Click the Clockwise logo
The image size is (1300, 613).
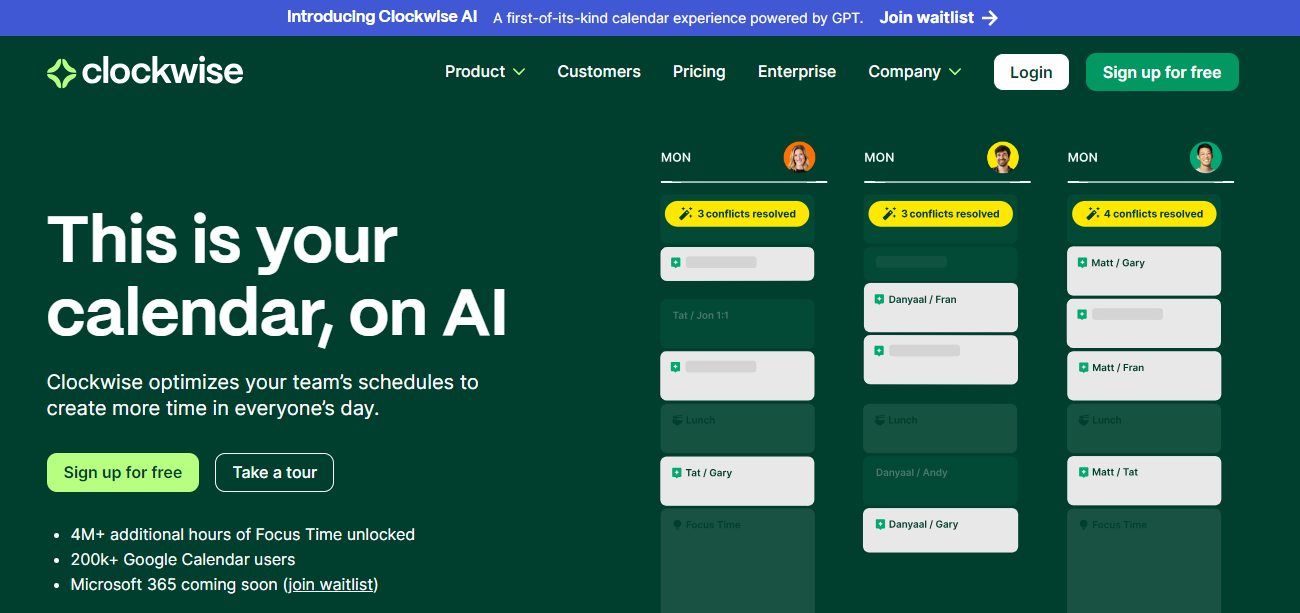tap(145, 72)
